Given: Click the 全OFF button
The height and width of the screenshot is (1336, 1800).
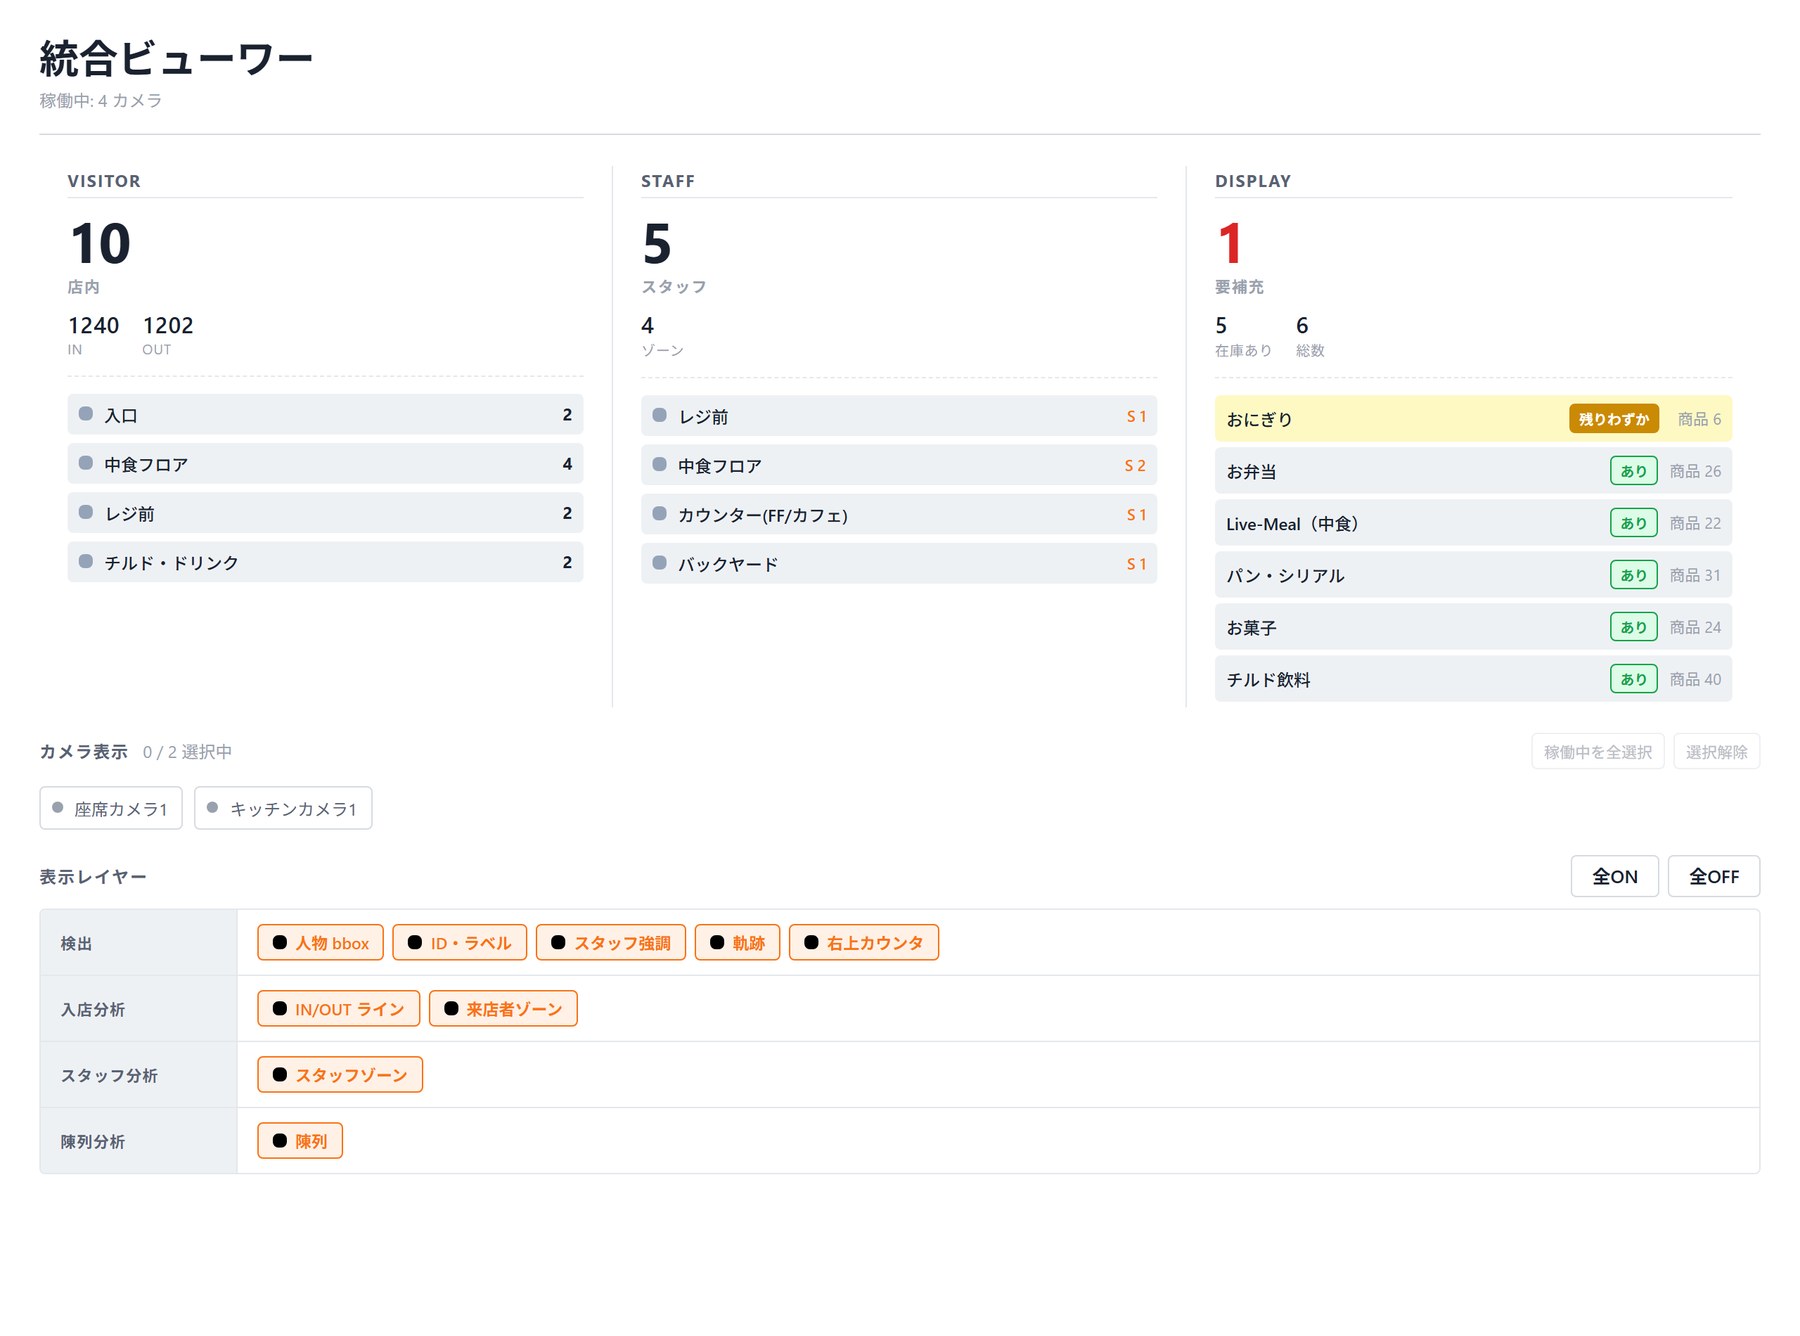Looking at the screenshot, I should 1713,876.
